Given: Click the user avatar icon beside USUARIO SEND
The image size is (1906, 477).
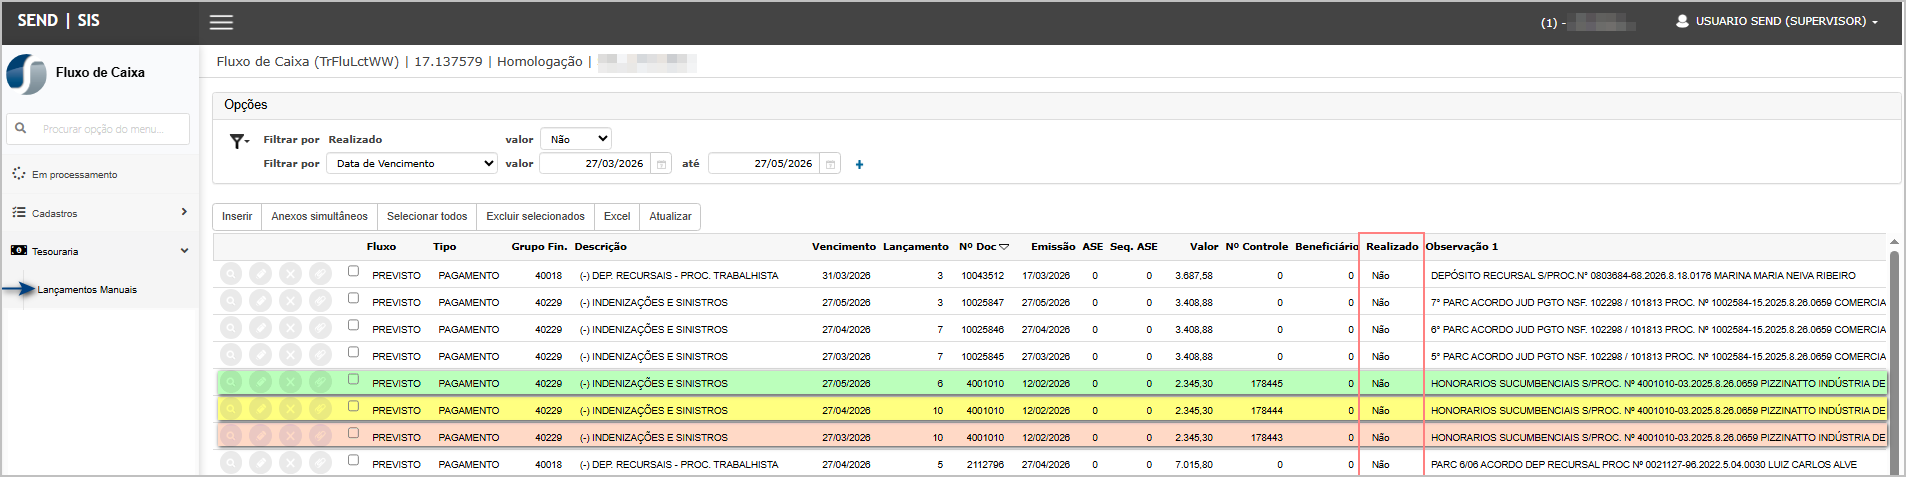Looking at the screenshot, I should point(1682,21).
